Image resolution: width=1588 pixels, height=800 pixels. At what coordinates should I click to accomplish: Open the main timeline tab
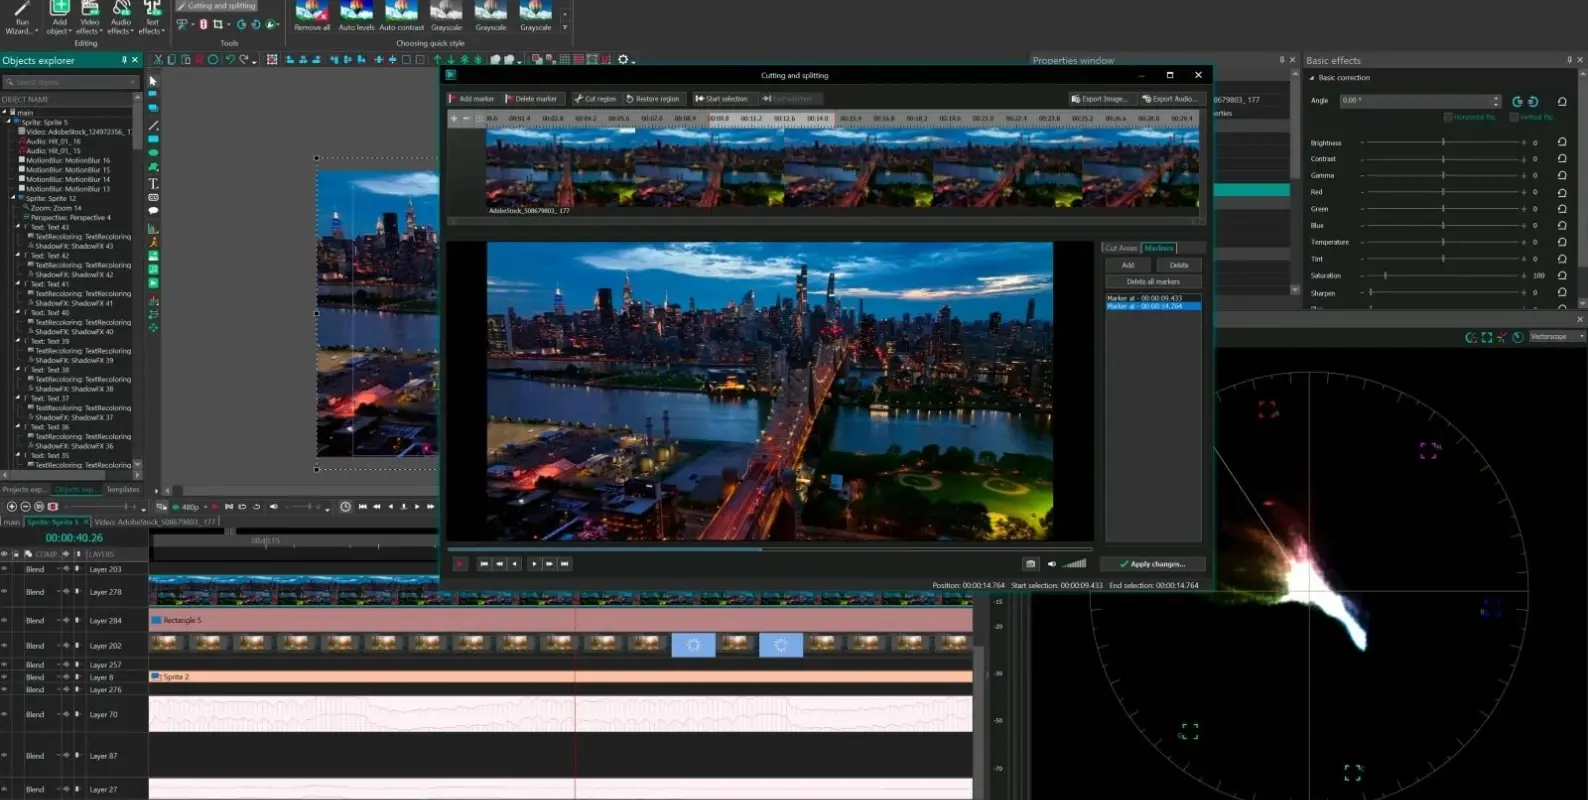click(12, 522)
